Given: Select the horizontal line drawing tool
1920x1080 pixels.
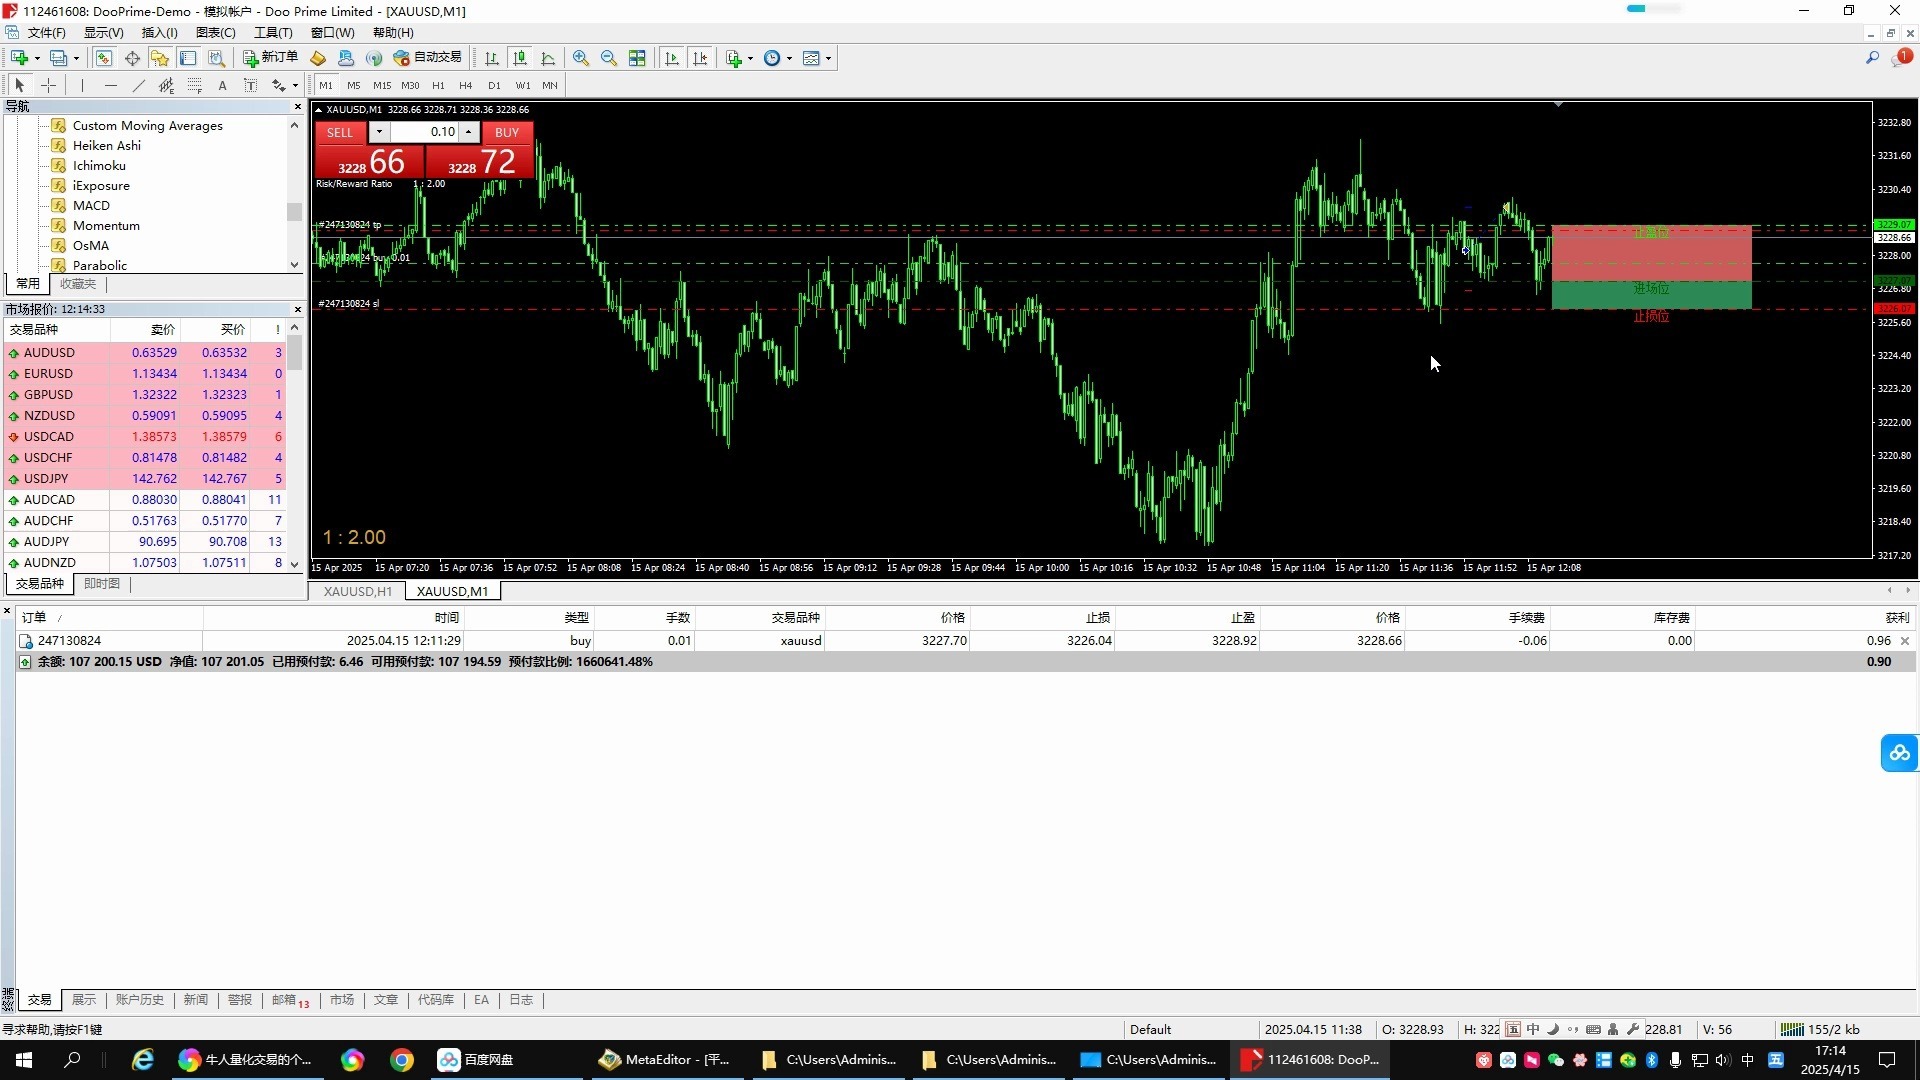Looking at the screenshot, I should click(111, 85).
